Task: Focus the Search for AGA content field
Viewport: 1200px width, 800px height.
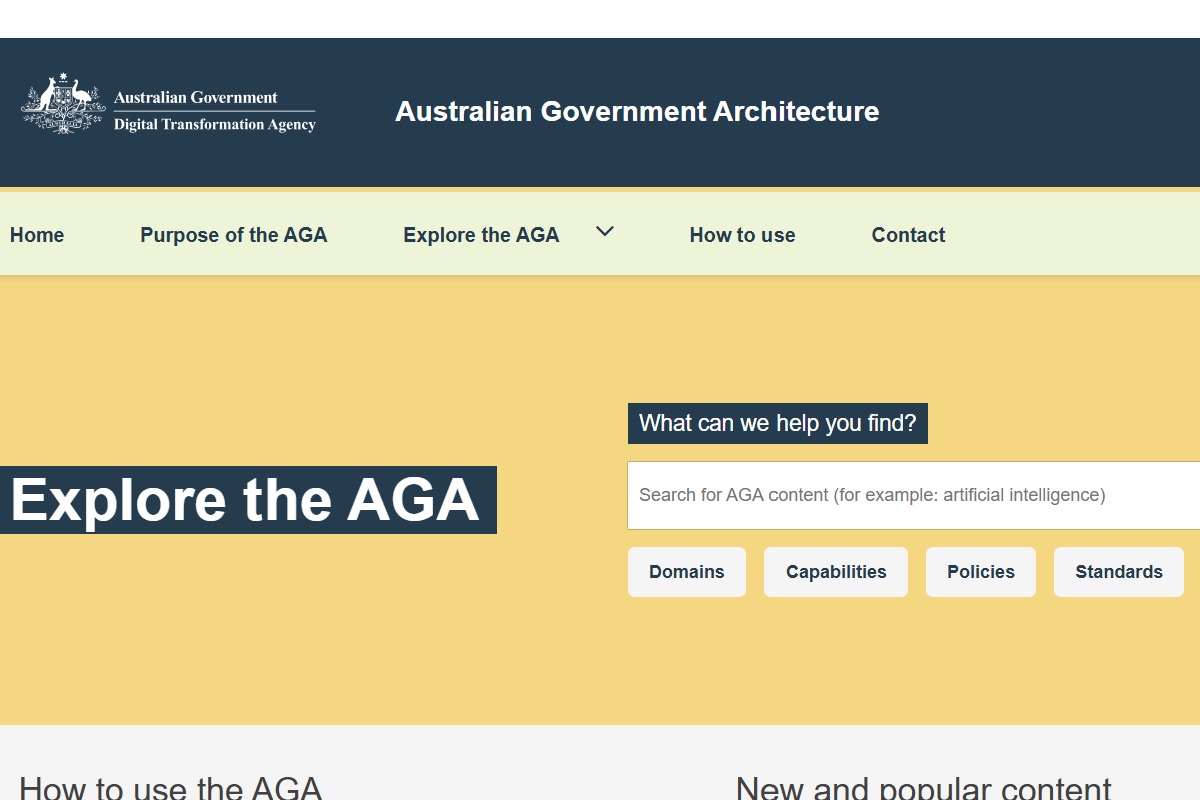Action: [x=914, y=495]
